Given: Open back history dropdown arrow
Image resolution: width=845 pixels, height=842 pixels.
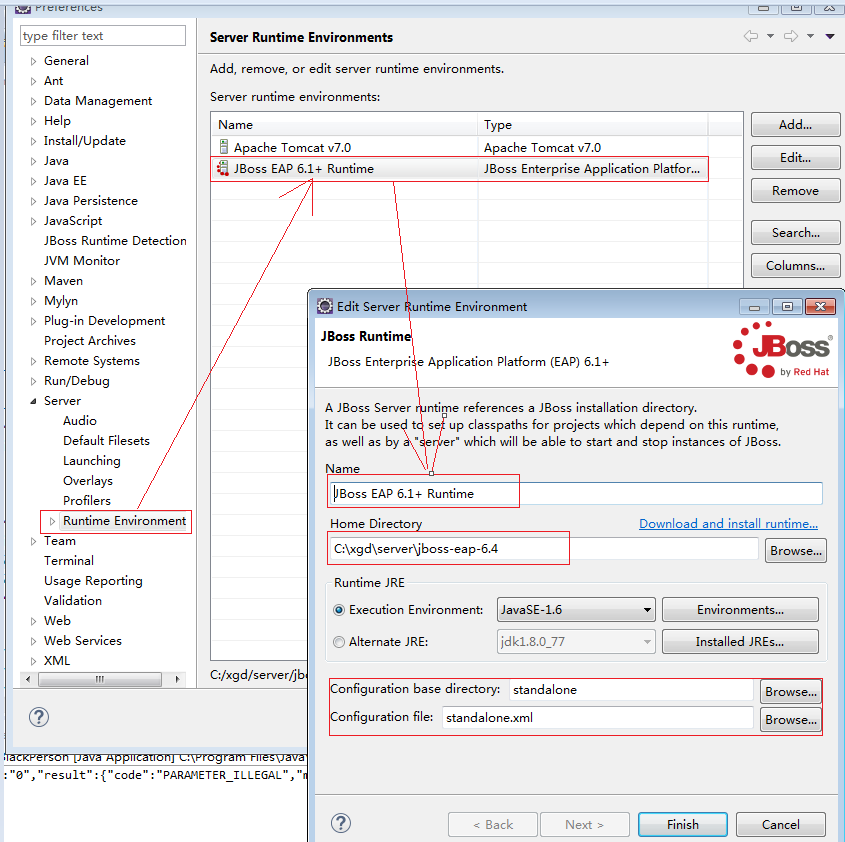Looking at the screenshot, I should (770, 36).
